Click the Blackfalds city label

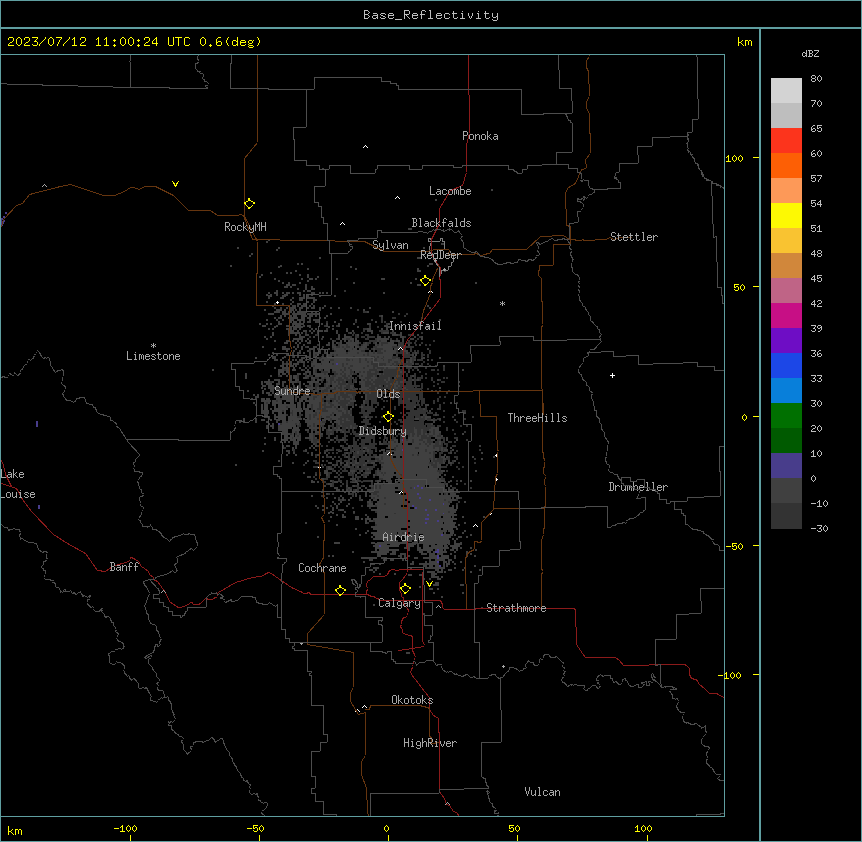(441, 223)
